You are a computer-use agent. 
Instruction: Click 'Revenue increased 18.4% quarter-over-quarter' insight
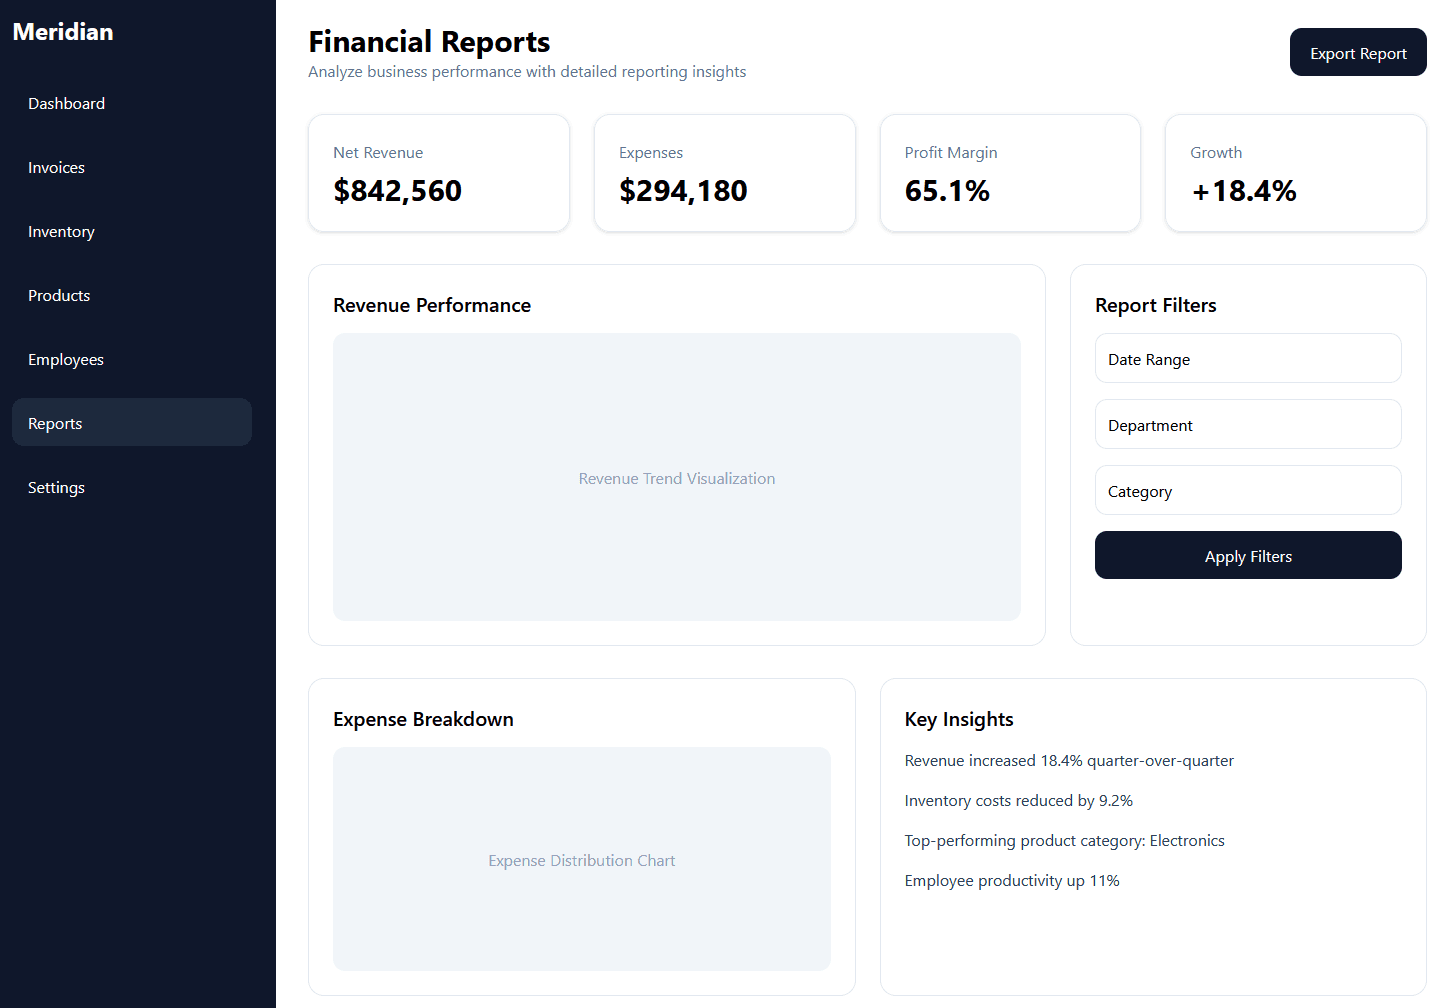click(1069, 761)
